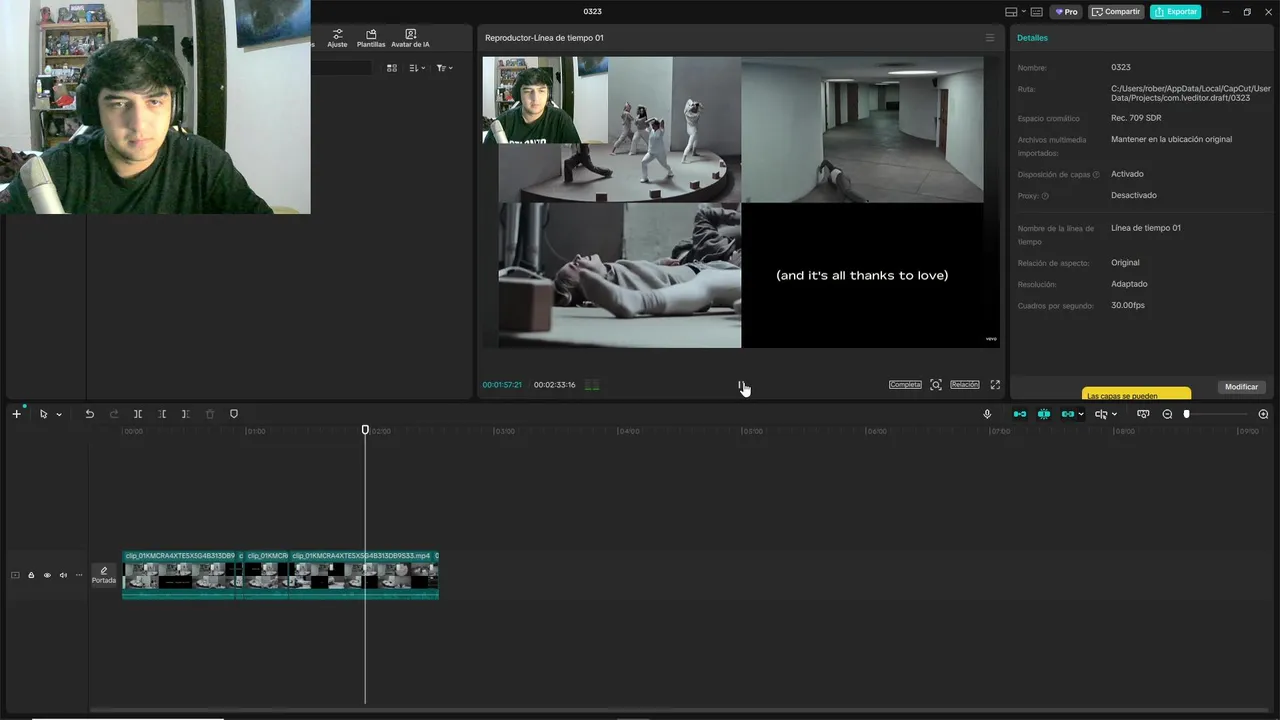The width and height of the screenshot is (1280, 720).
Task: Click the scan/focus frame icon in player
Action: [x=936, y=385]
